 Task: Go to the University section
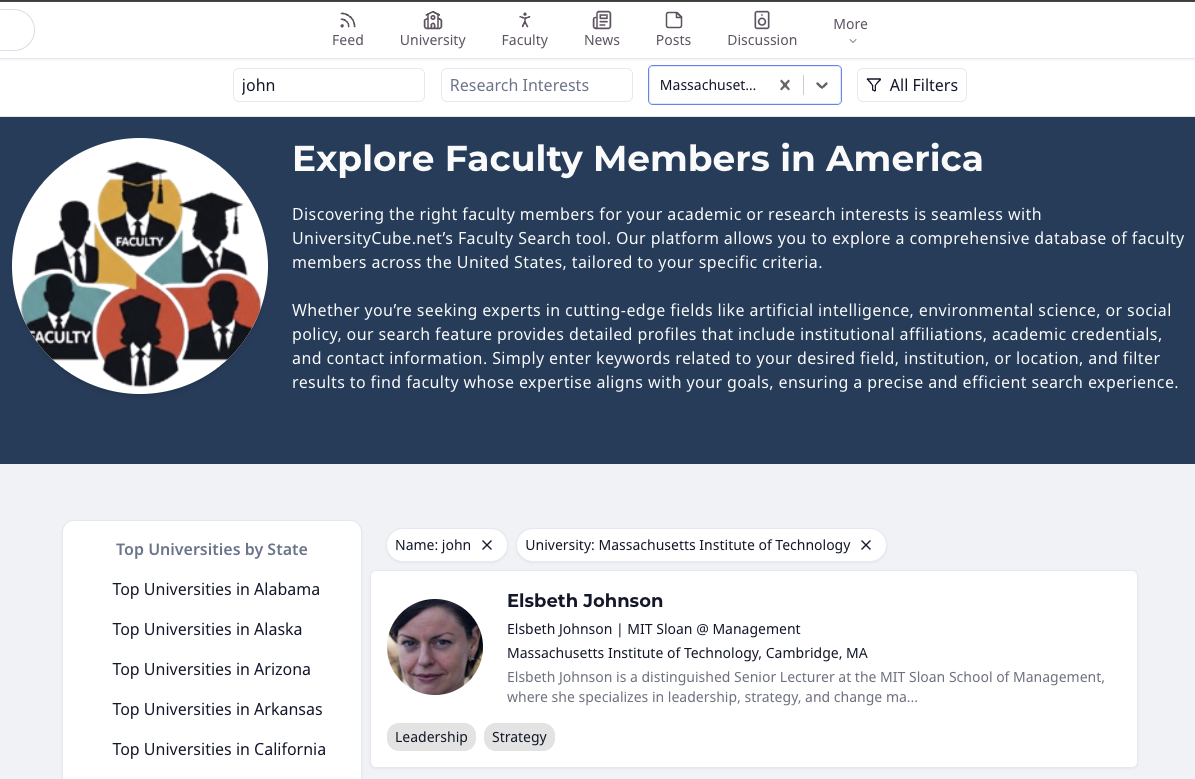tap(432, 30)
